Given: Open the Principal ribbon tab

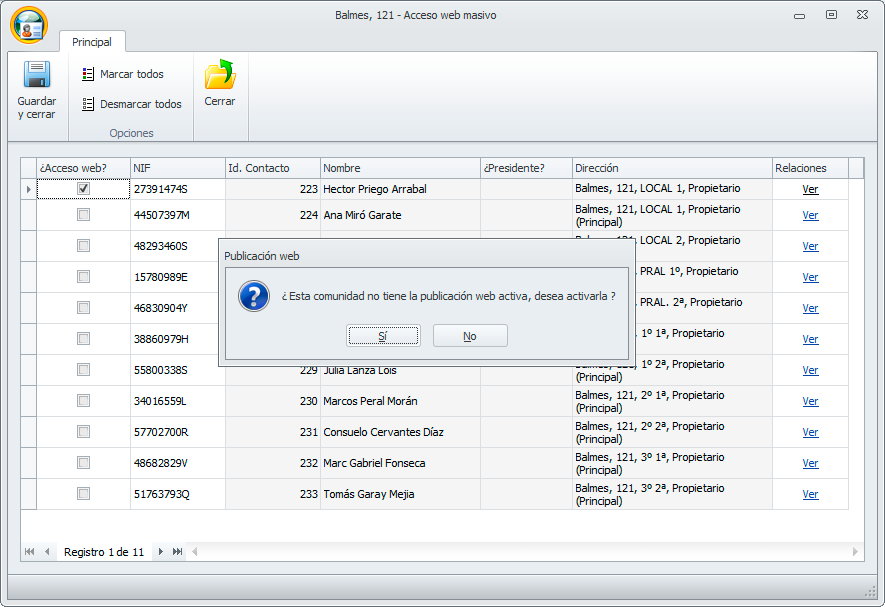Looking at the screenshot, I should [92, 42].
